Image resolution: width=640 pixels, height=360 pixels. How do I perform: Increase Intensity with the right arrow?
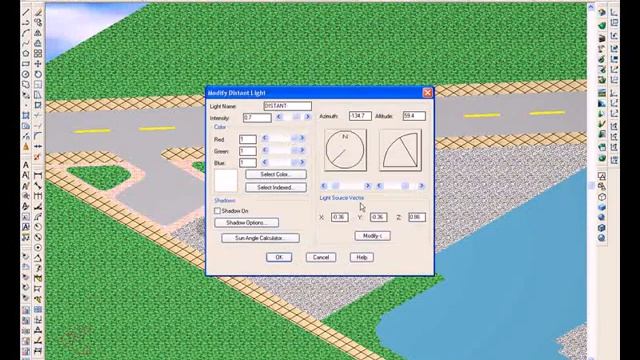tap(307, 117)
